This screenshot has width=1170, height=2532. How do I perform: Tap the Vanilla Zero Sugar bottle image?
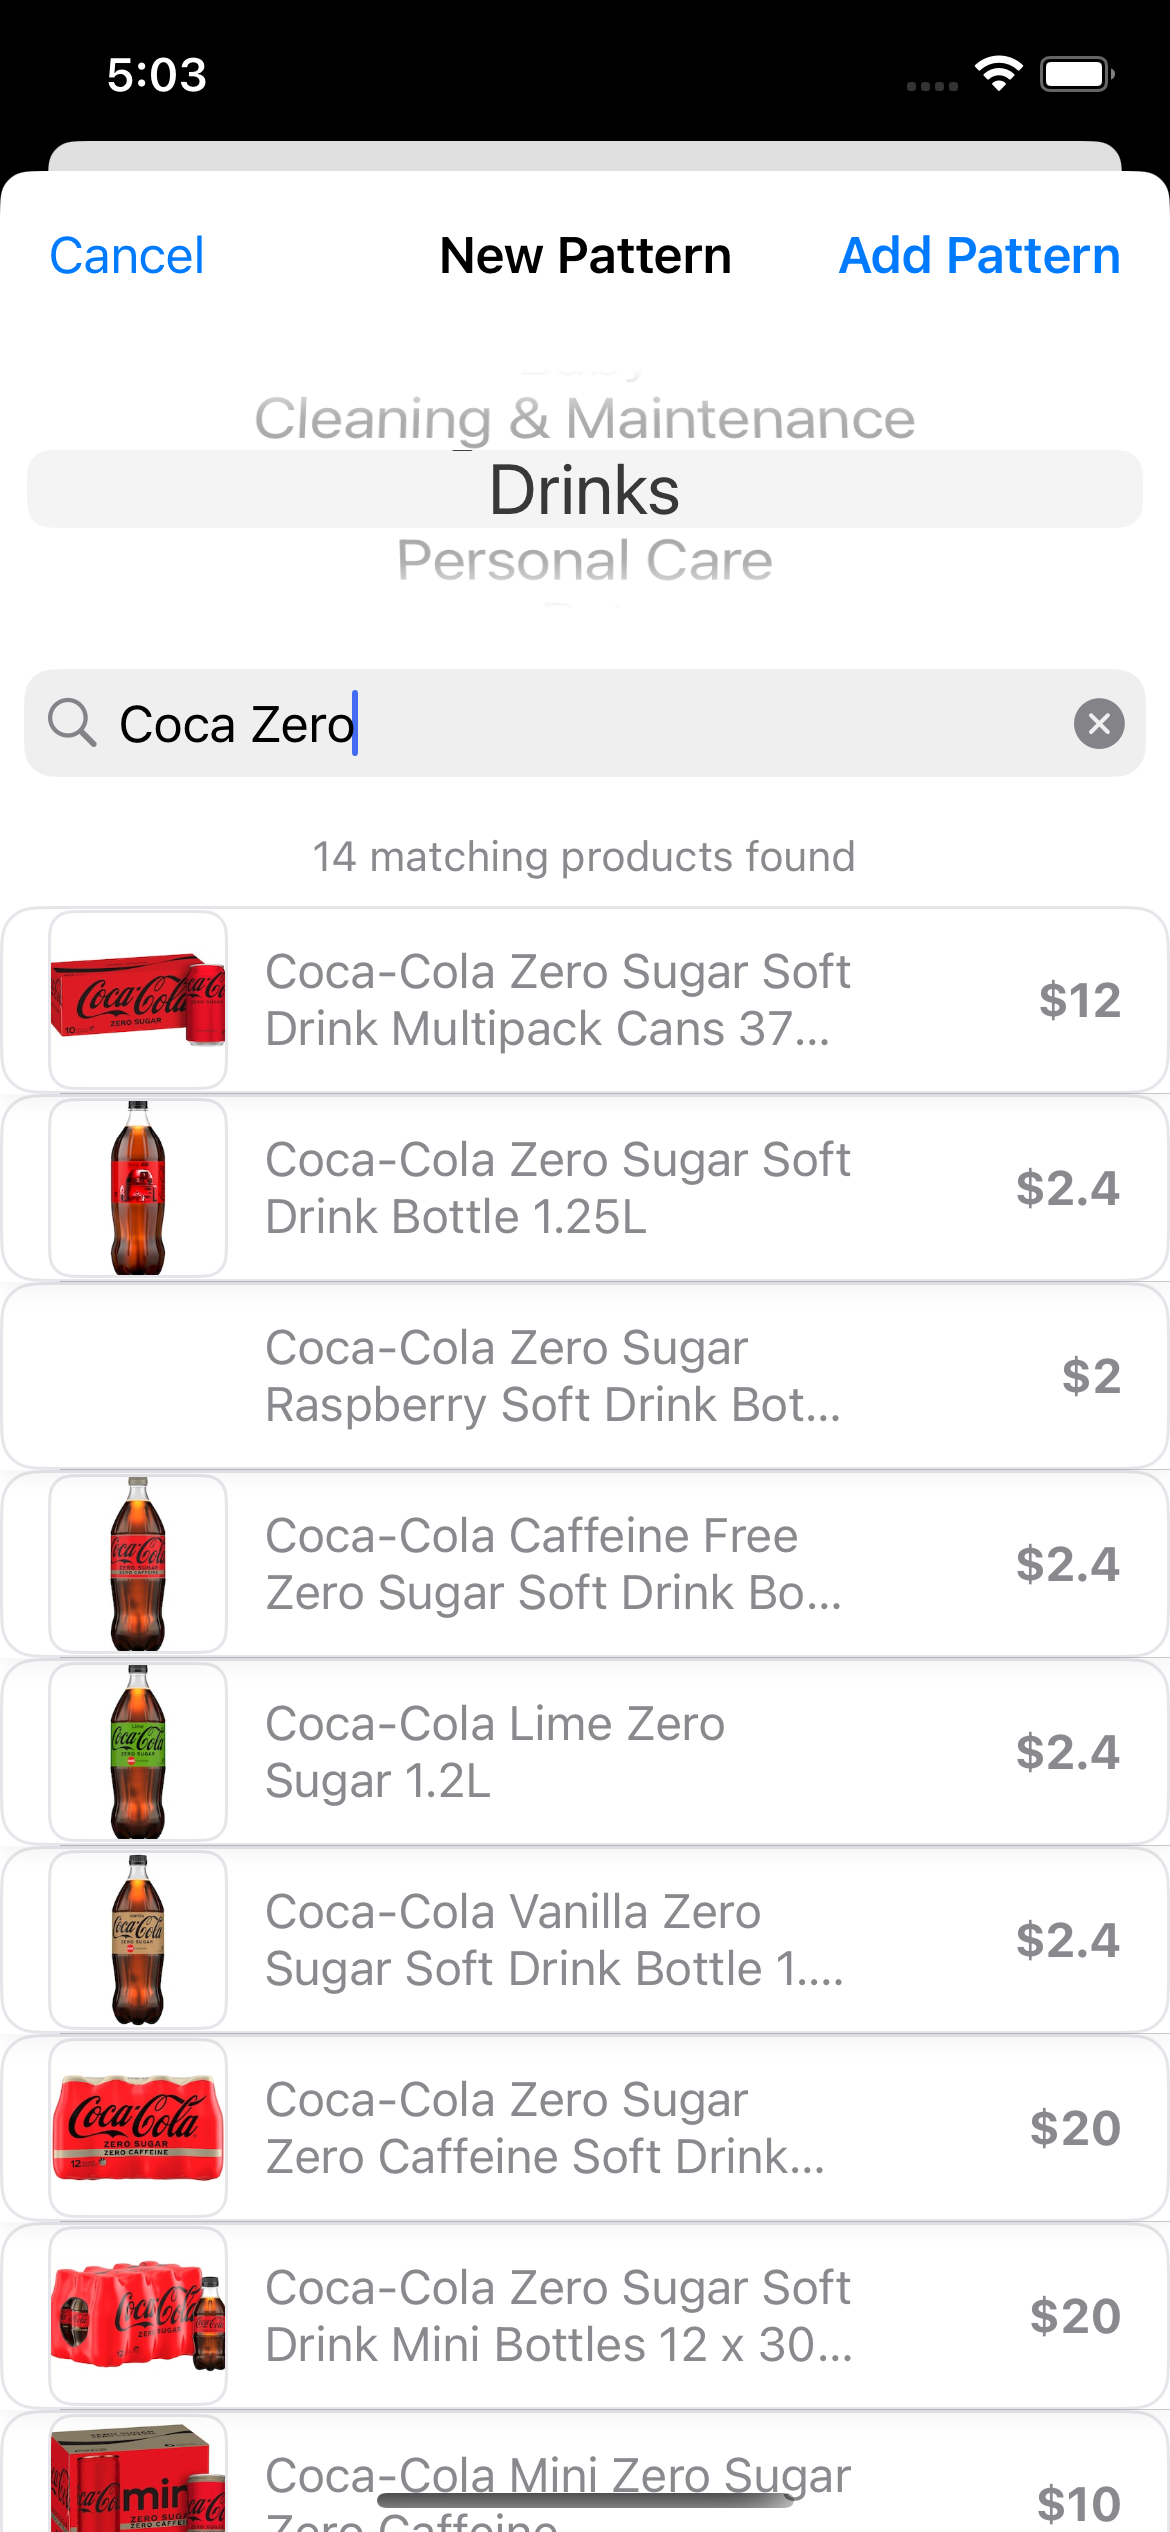coord(138,1940)
